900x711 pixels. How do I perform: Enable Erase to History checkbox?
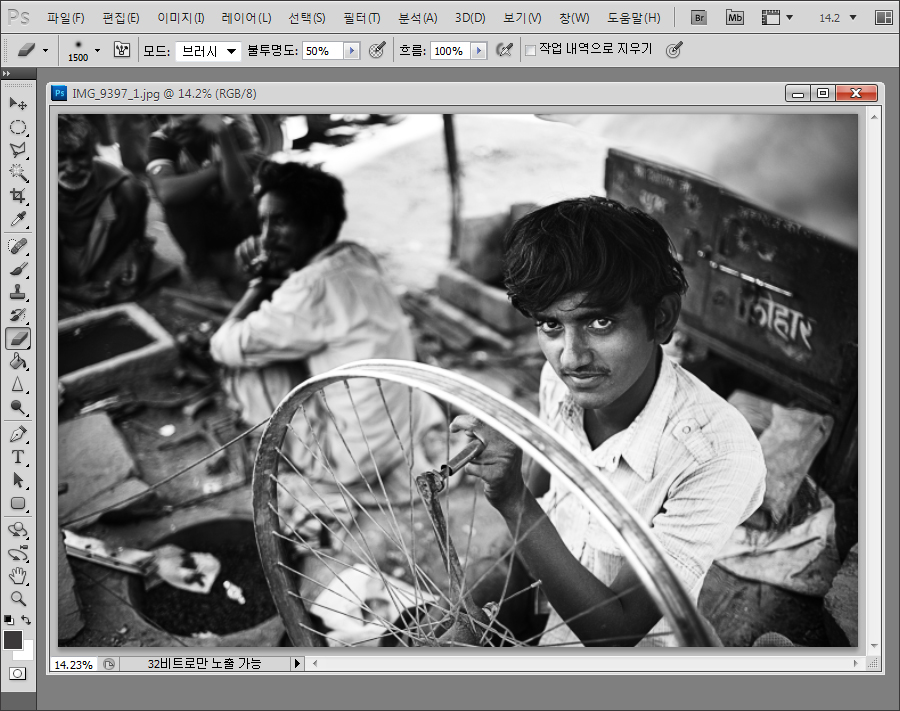point(530,50)
